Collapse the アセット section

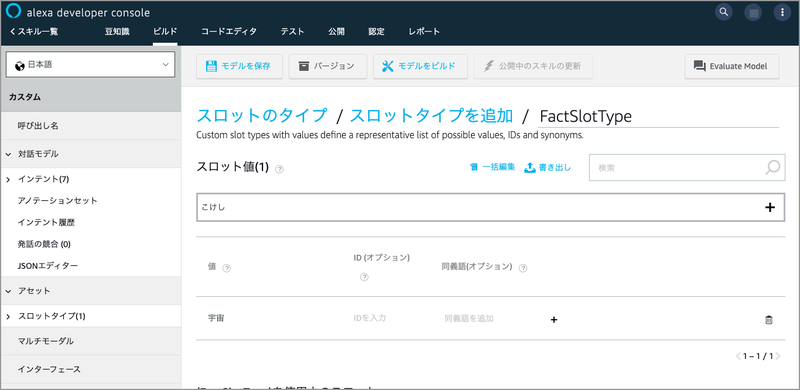pos(9,291)
